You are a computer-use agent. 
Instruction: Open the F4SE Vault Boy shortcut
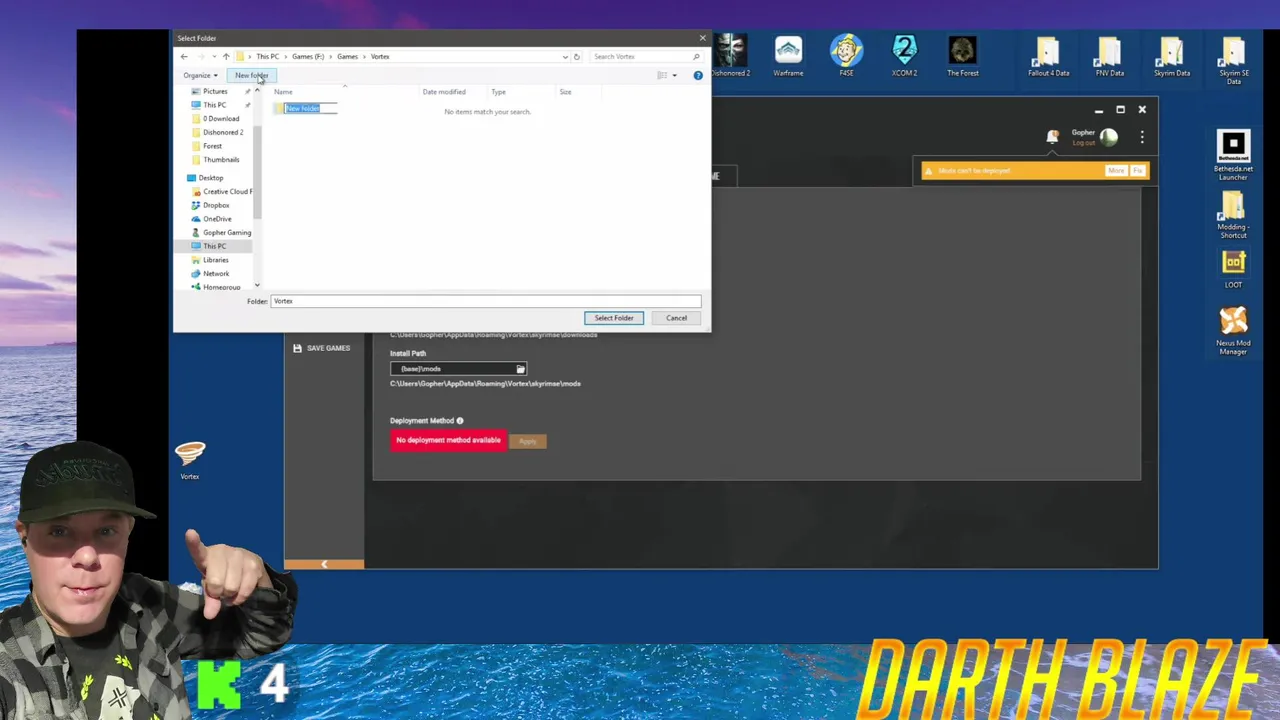pyautogui.click(x=846, y=56)
